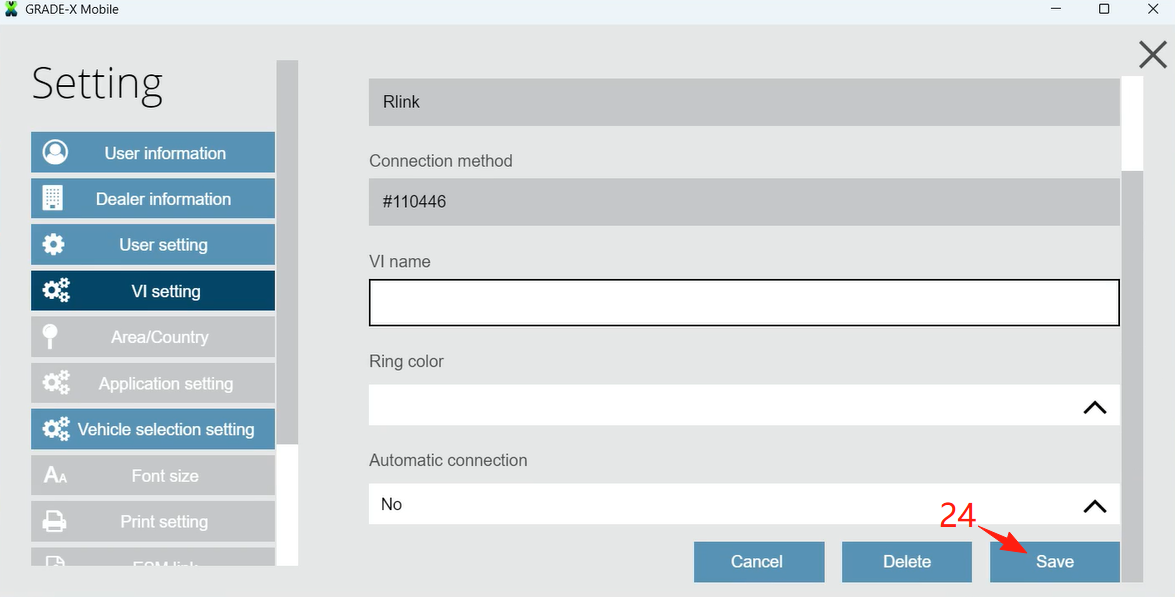This screenshot has width=1175, height=597.
Task: Focus the VI name text field
Action: 743,302
